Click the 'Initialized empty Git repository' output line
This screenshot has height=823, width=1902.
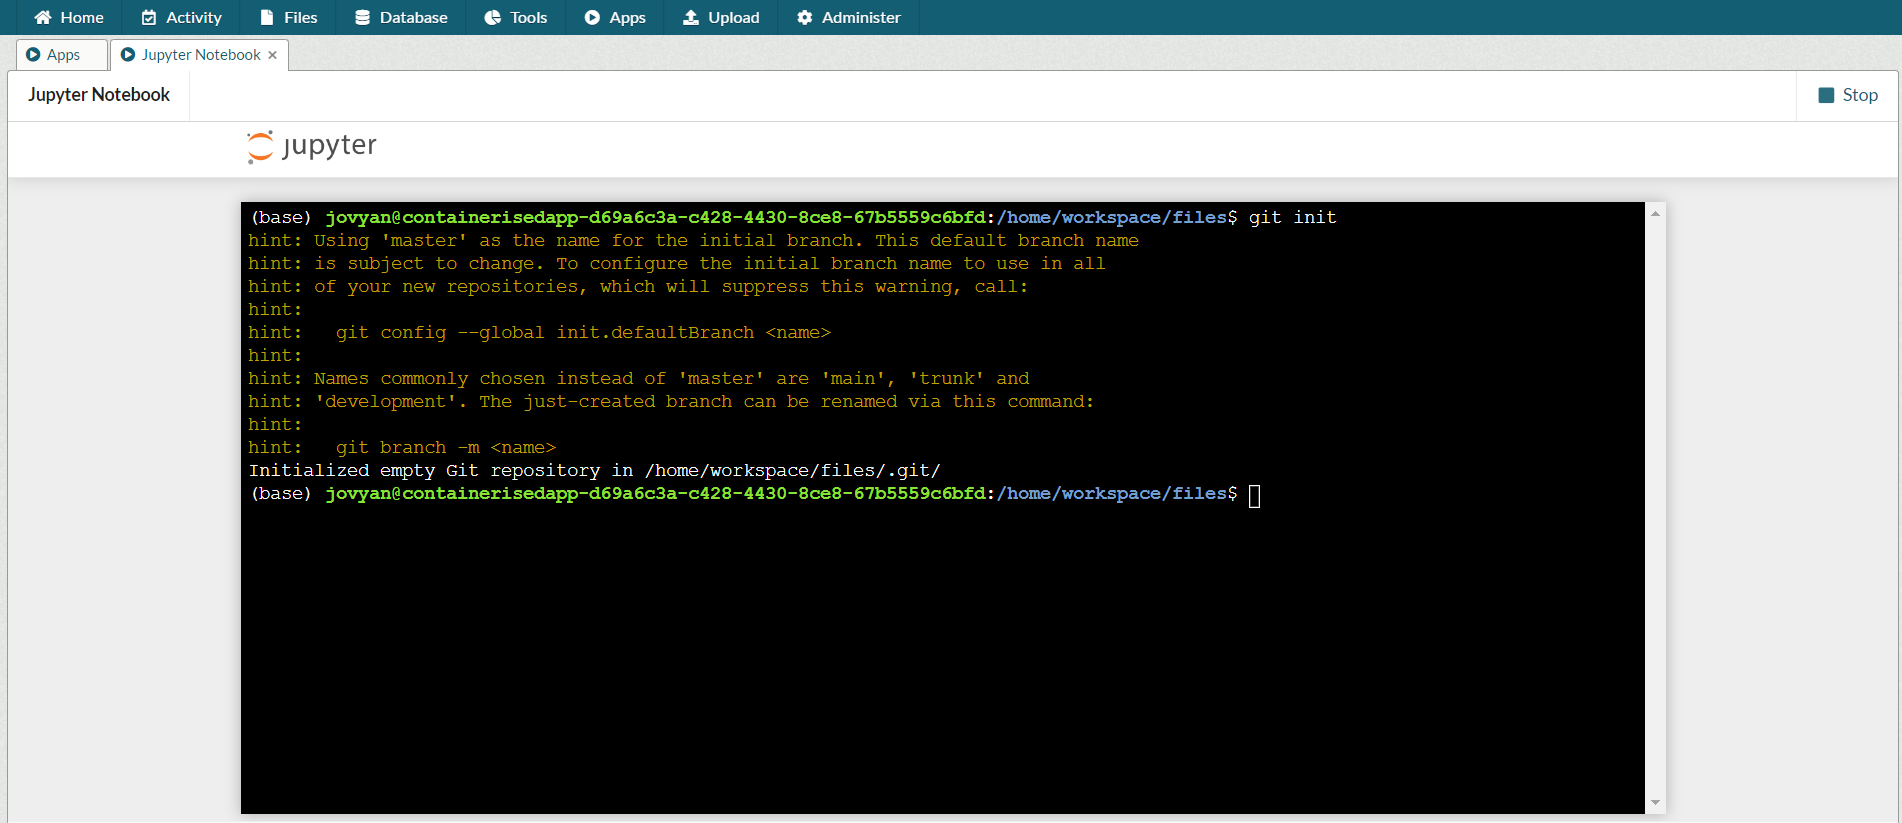click(594, 471)
